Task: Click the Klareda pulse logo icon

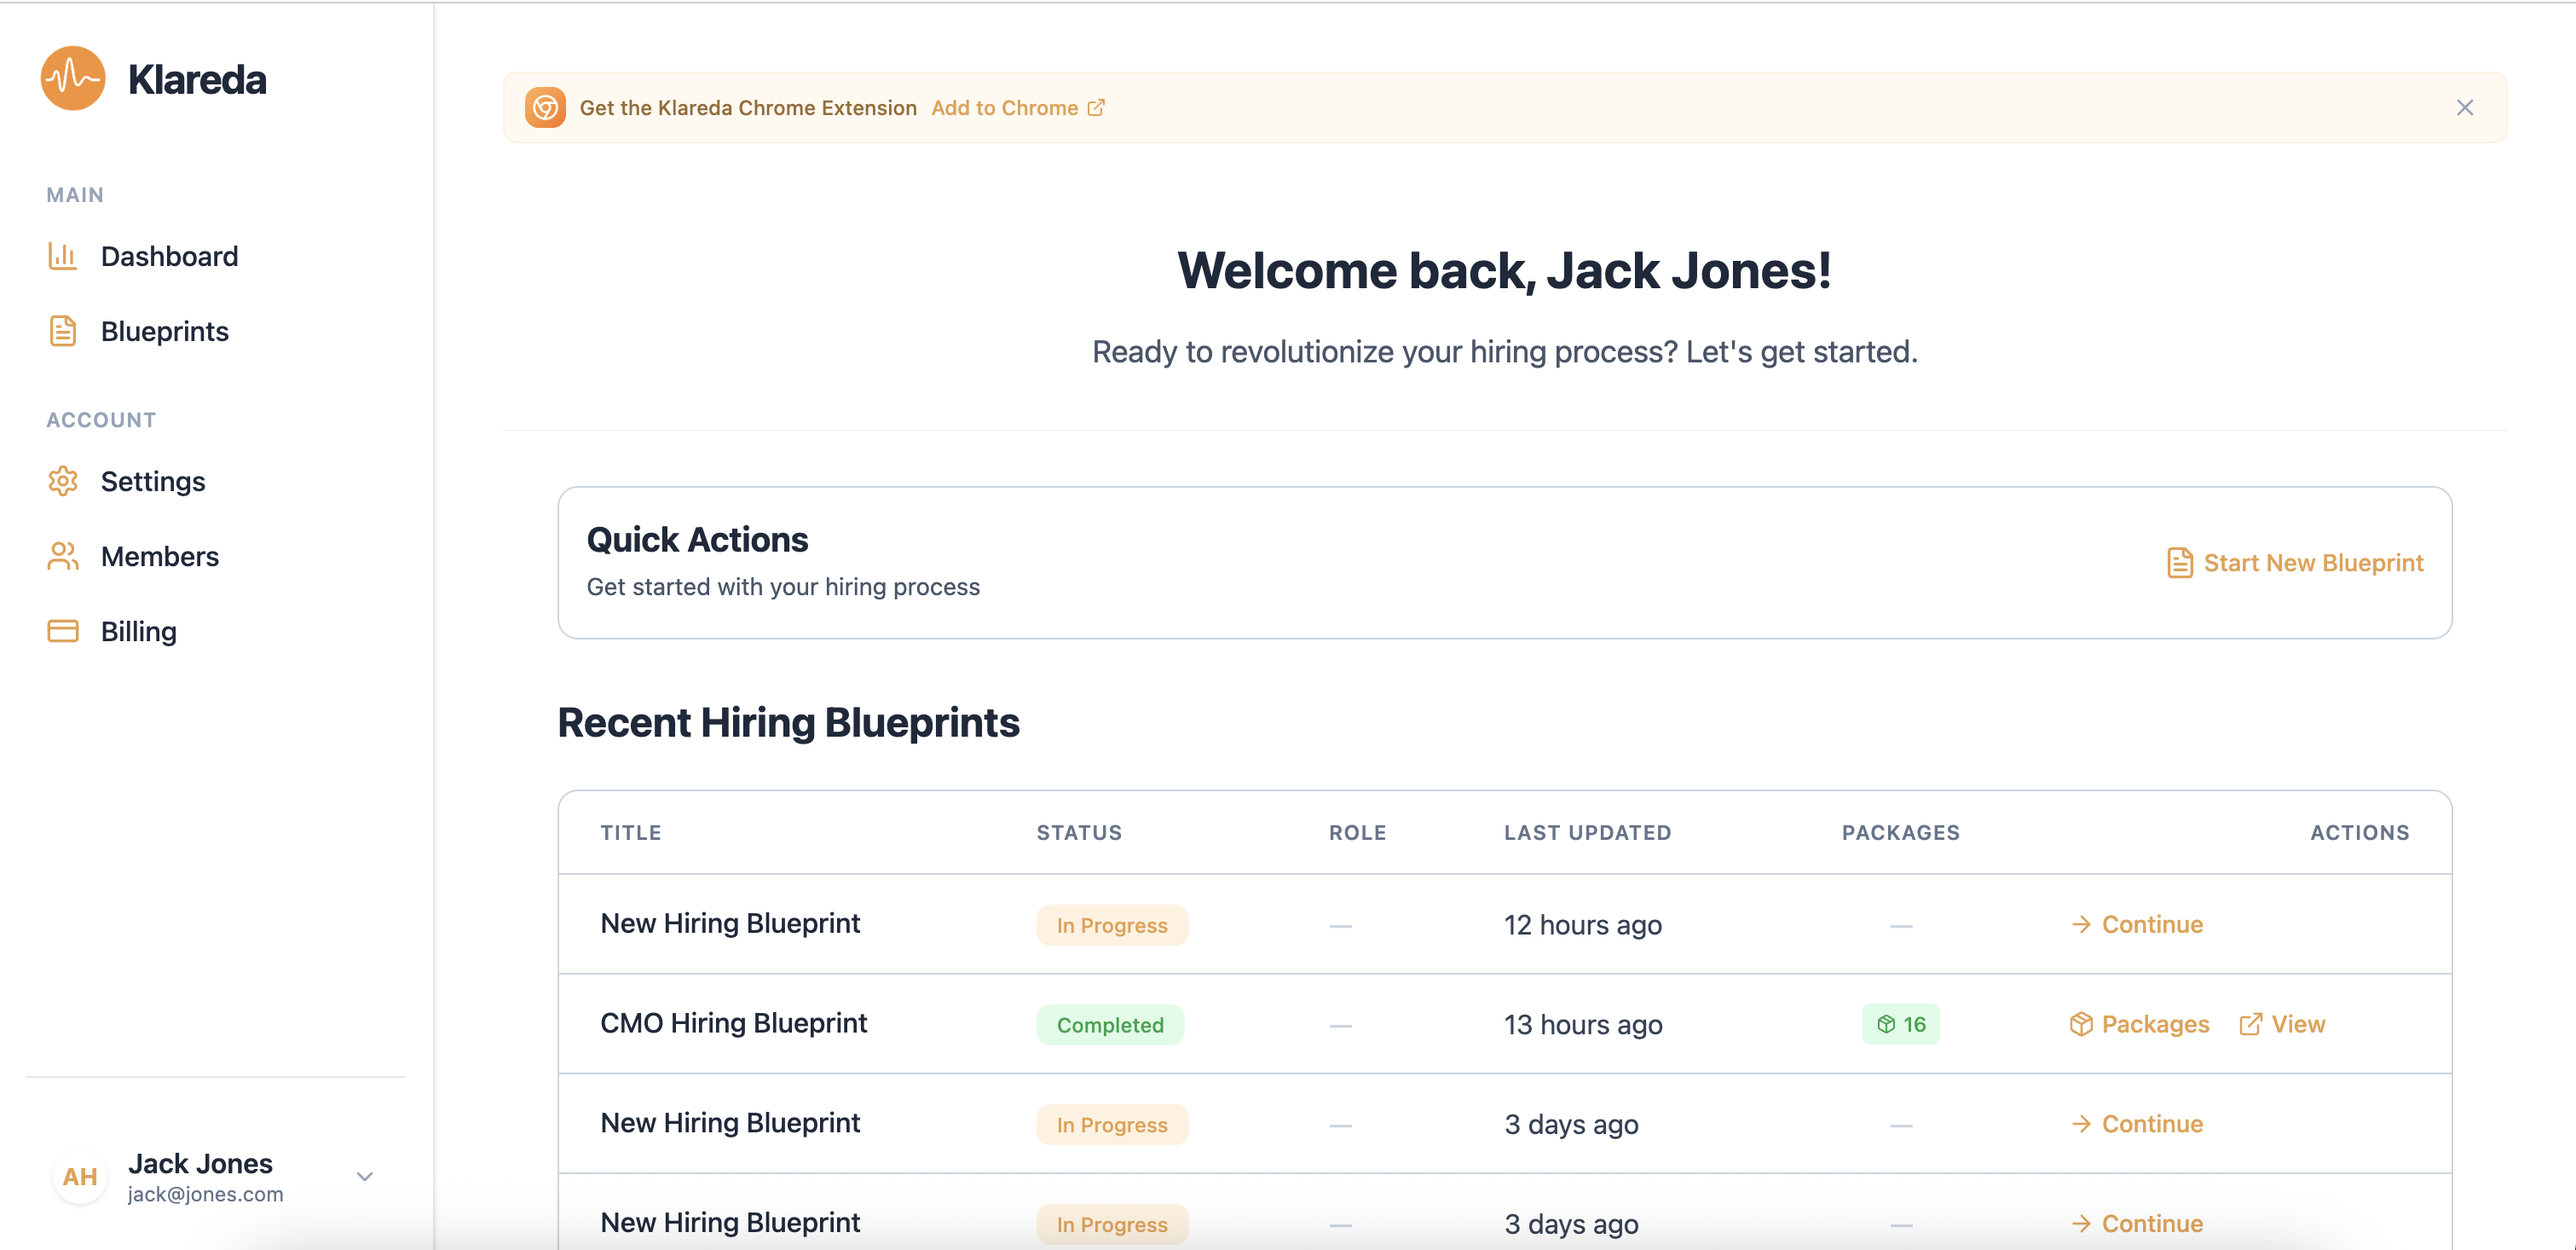Action: coord(73,78)
